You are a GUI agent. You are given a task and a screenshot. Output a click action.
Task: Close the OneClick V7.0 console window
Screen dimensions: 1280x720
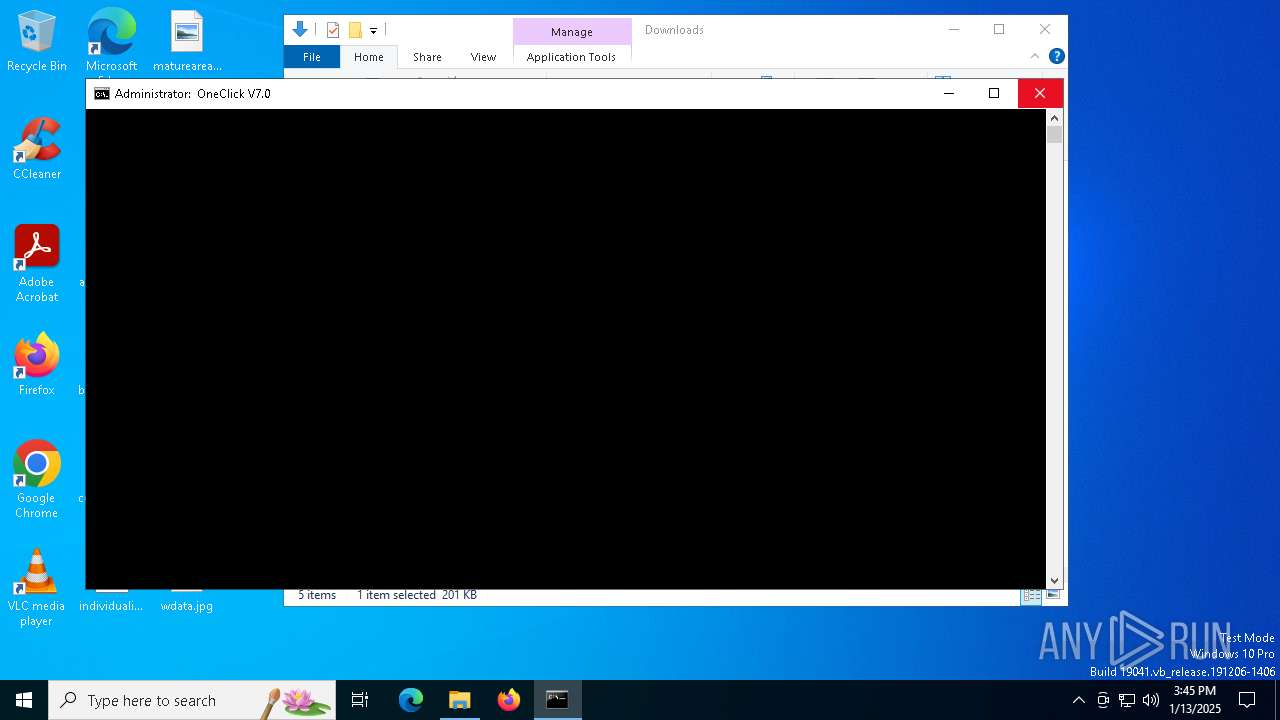[1040, 94]
